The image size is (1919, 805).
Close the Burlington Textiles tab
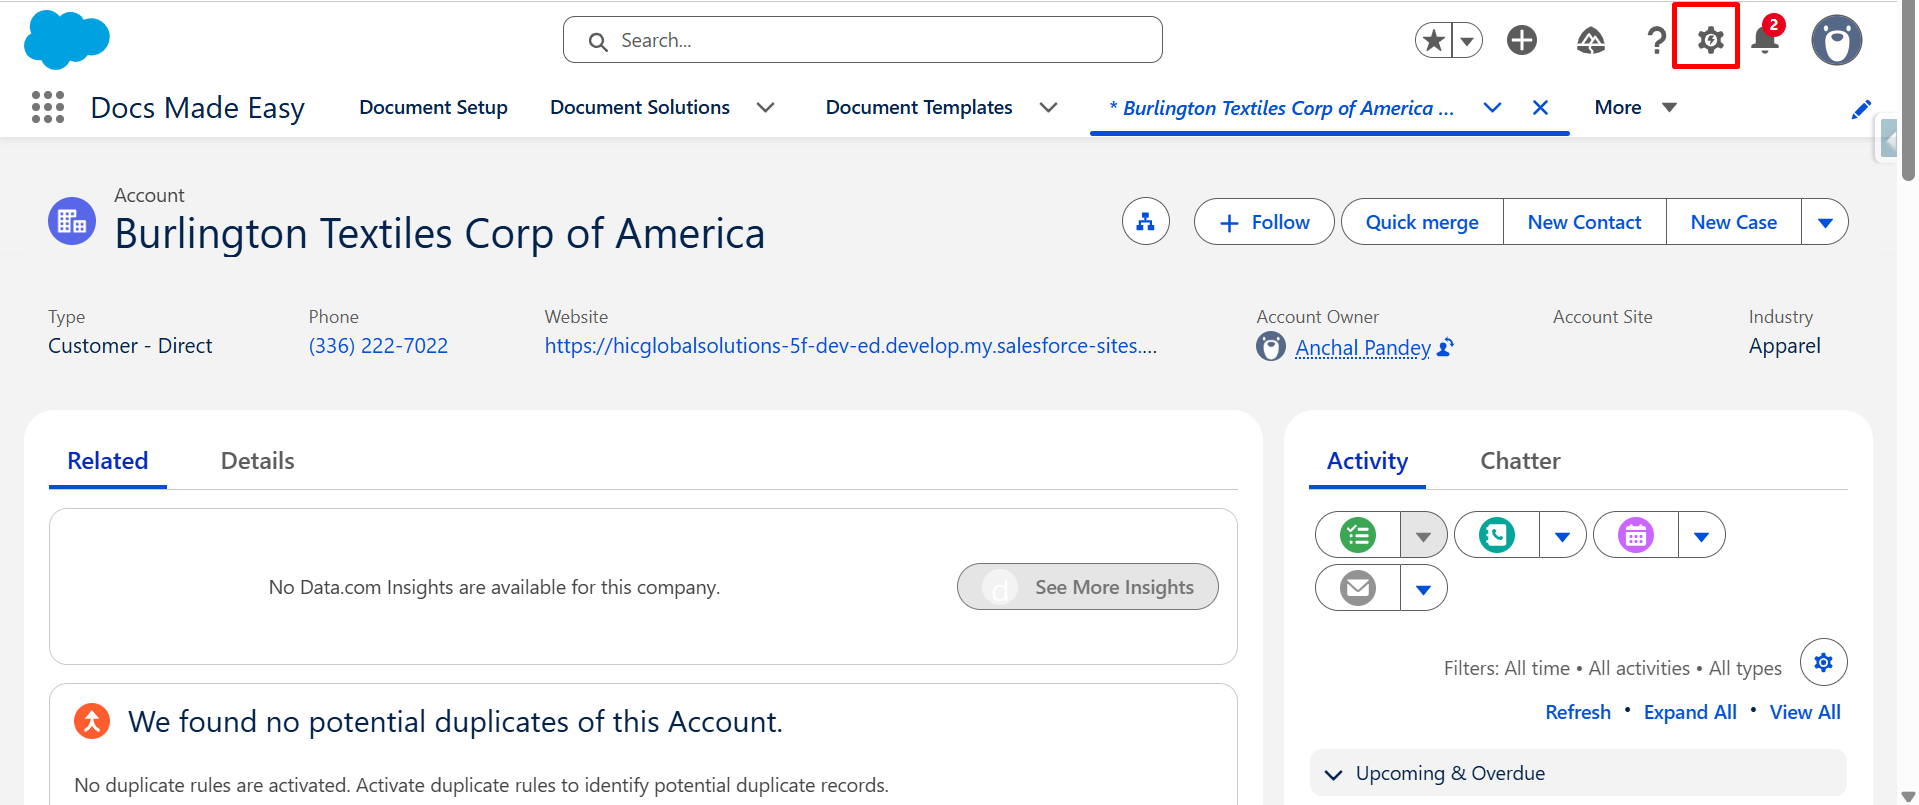[x=1540, y=107]
